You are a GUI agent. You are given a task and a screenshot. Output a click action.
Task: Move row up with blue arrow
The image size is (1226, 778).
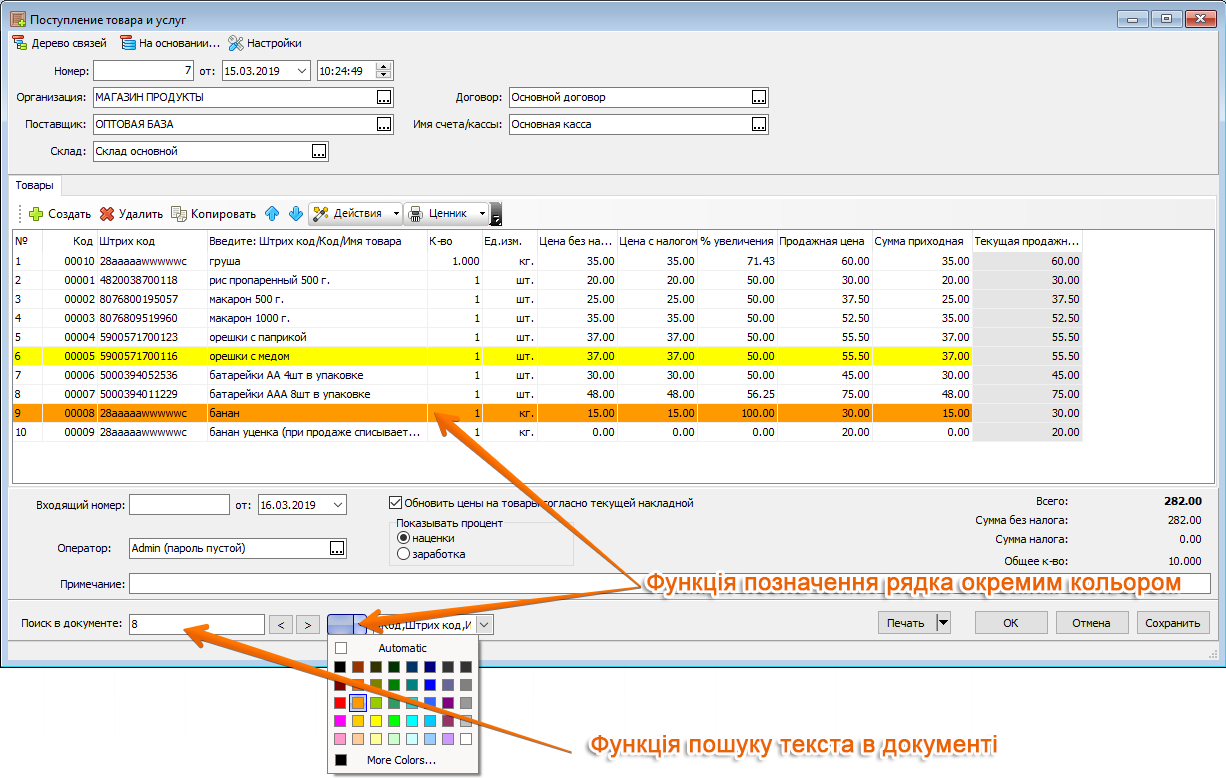[x=273, y=213]
